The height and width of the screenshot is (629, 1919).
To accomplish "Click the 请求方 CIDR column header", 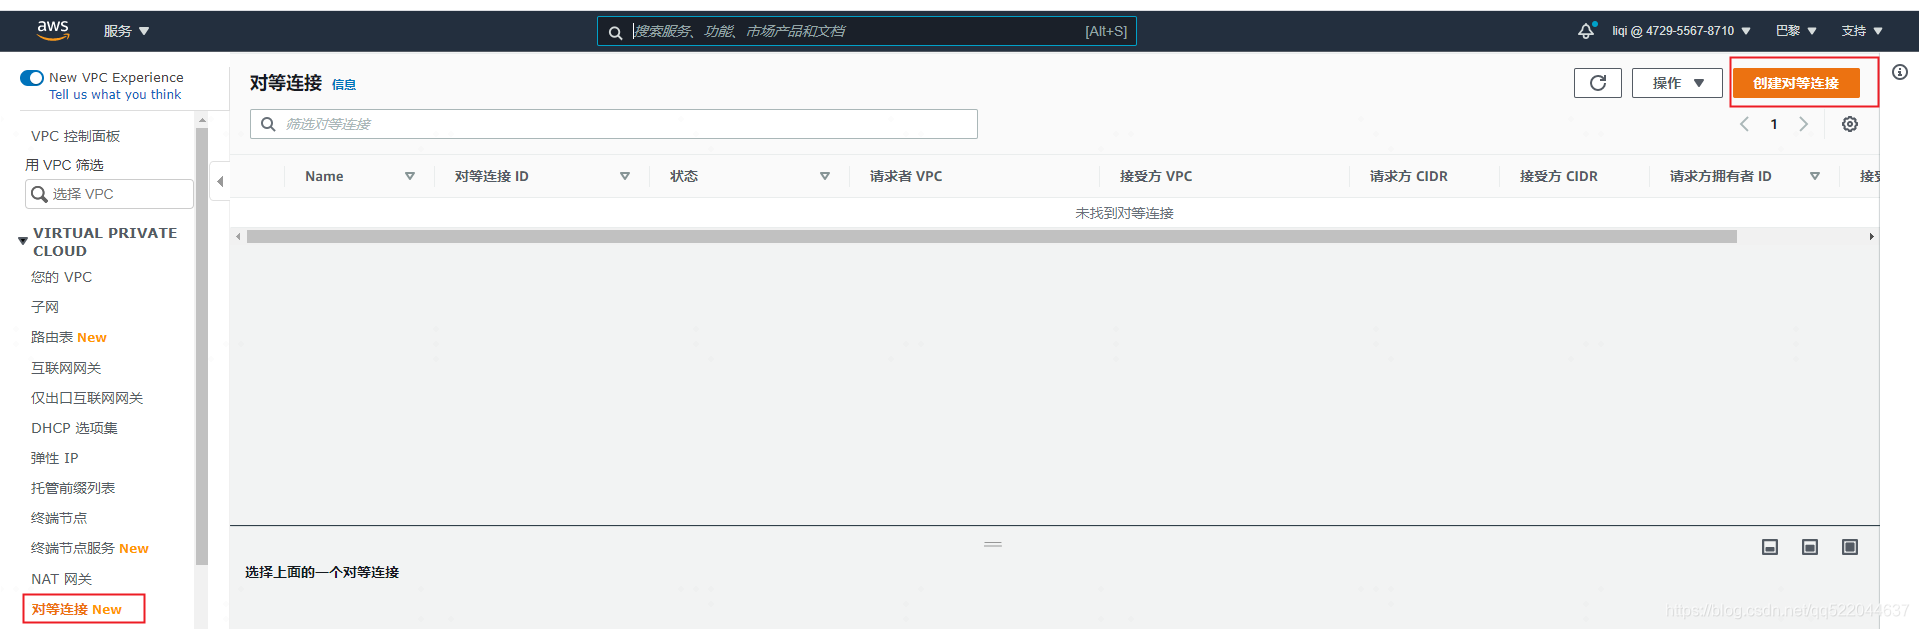I will click(x=1409, y=176).
